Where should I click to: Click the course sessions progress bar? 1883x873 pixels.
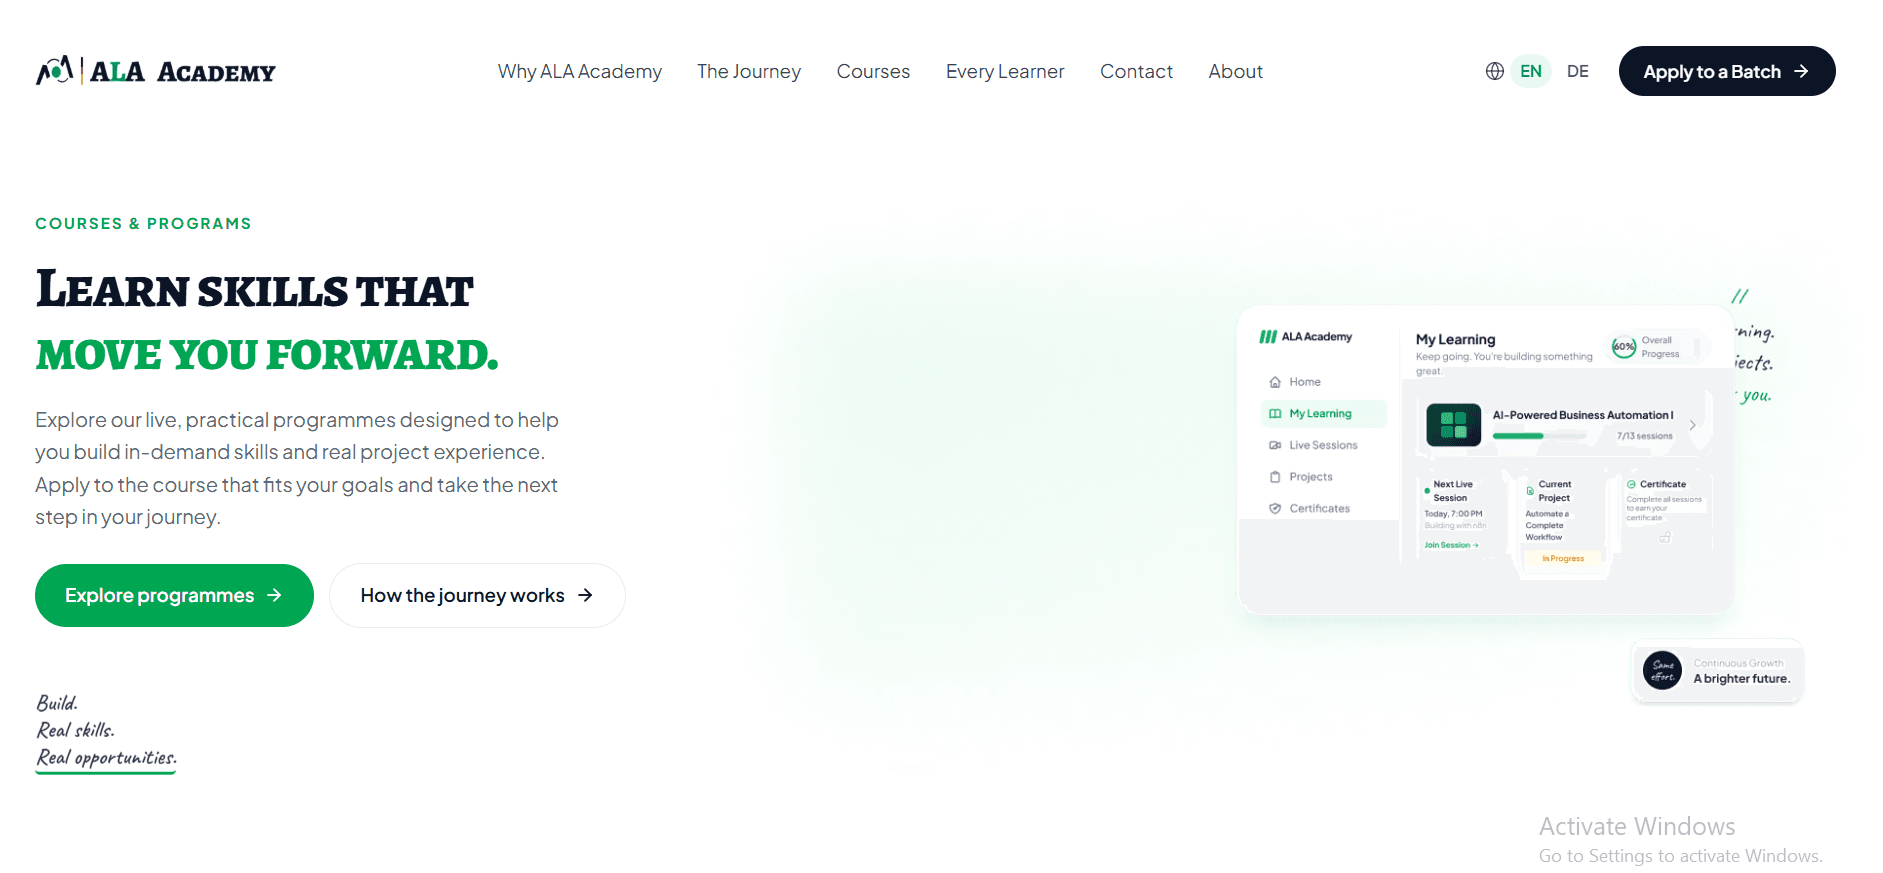[1540, 436]
